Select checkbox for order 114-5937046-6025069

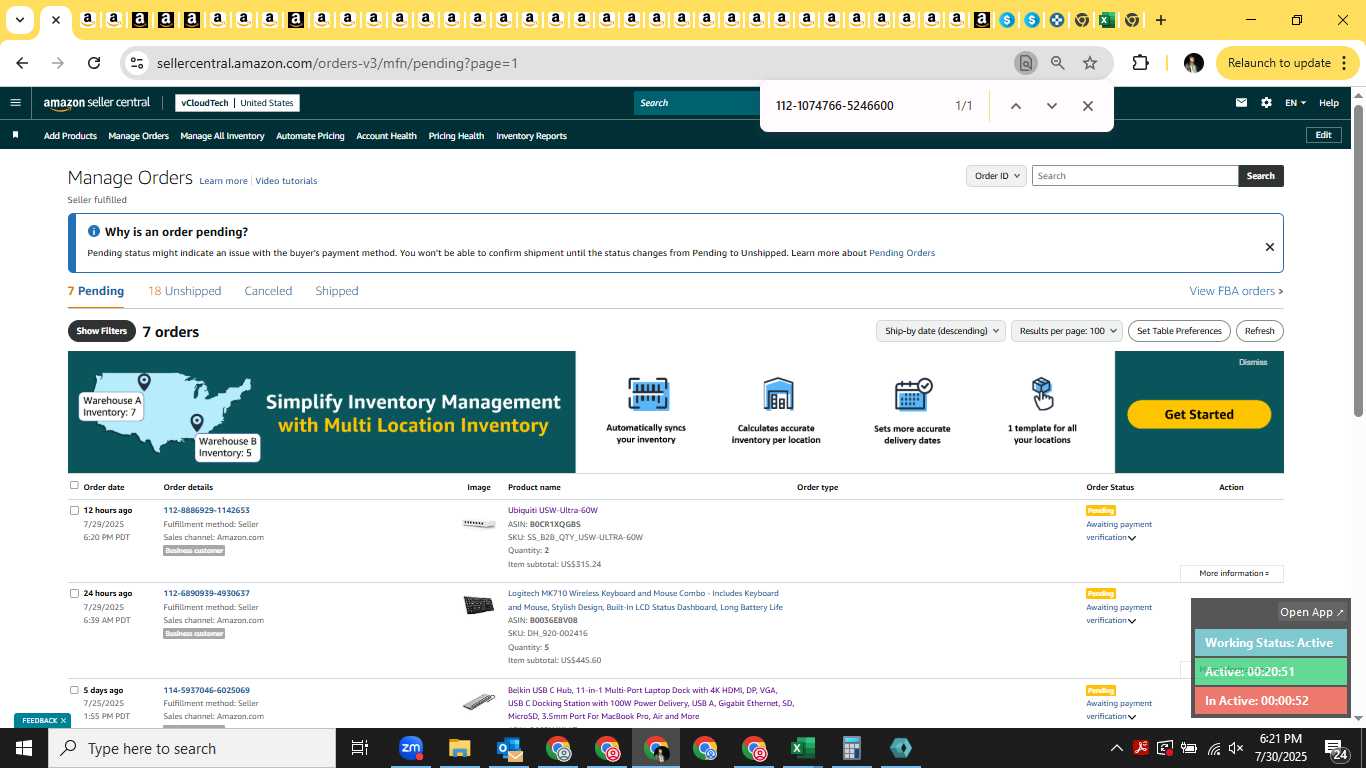tap(74, 690)
